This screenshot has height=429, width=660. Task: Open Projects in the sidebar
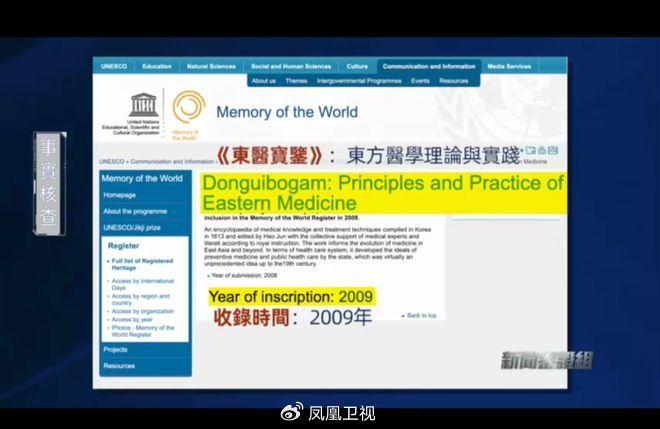point(115,350)
